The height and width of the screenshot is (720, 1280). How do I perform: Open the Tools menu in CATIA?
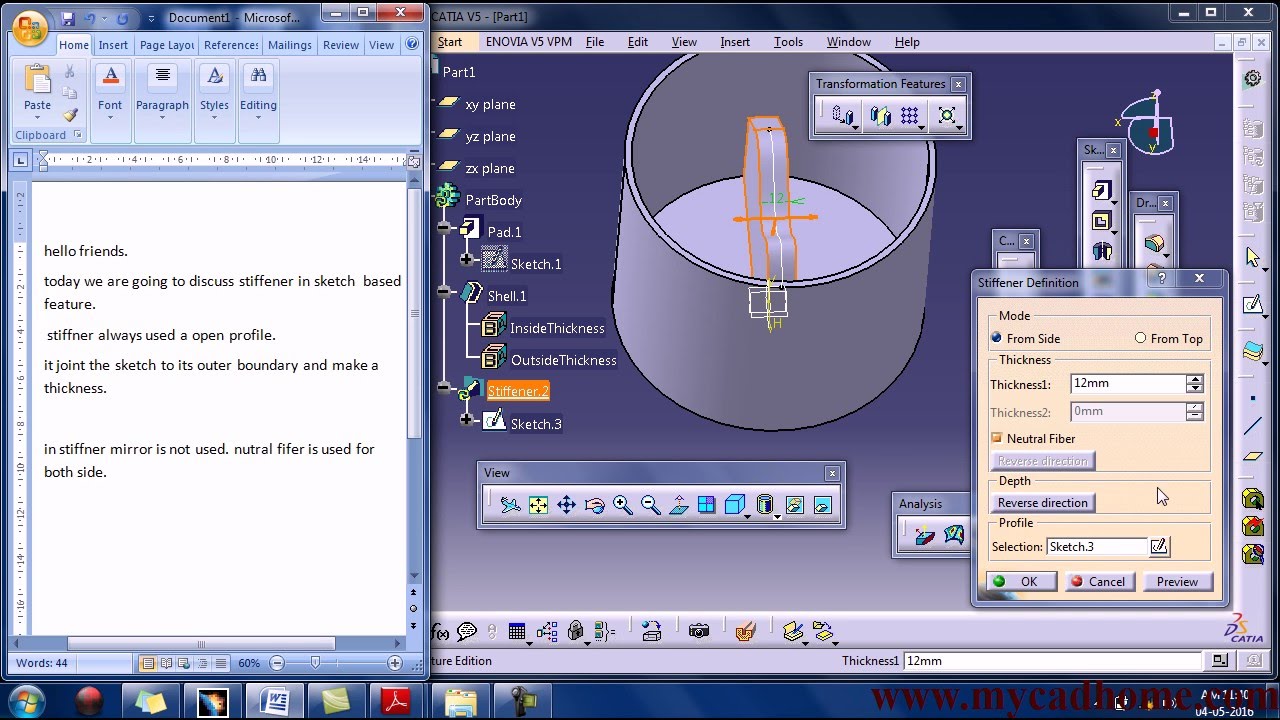(788, 42)
